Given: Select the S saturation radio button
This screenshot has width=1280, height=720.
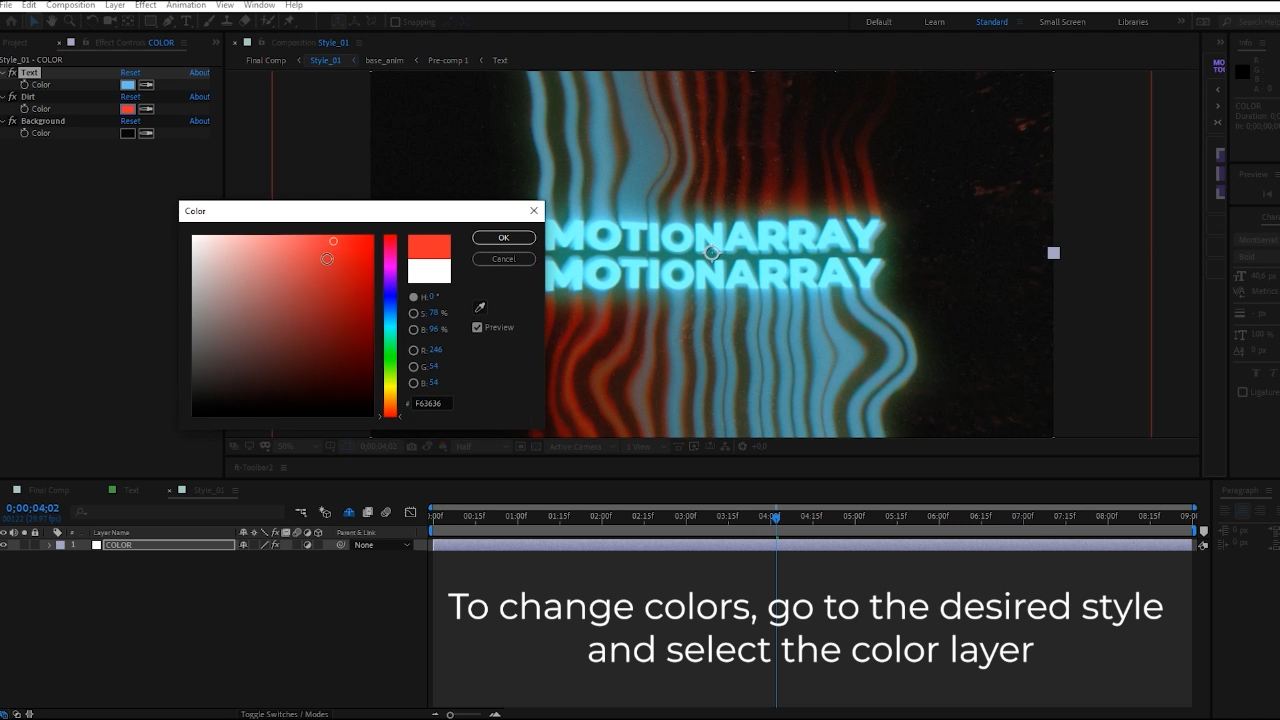Looking at the screenshot, I should pos(414,314).
